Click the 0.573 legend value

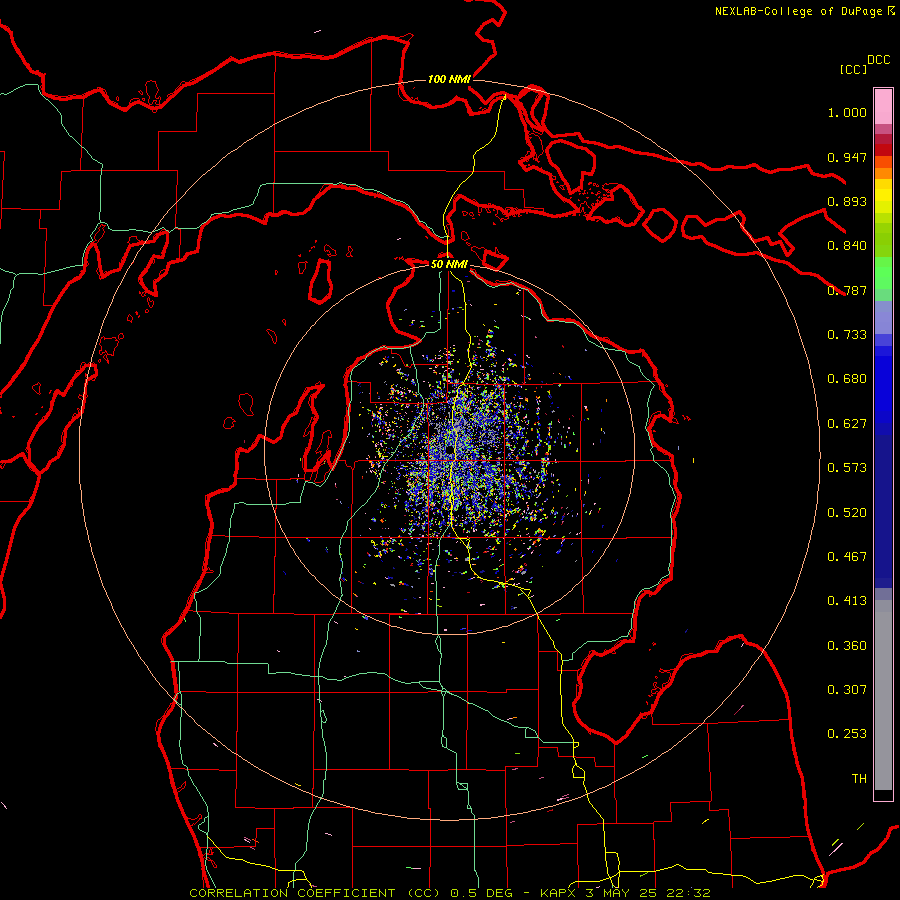[x=847, y=468]
